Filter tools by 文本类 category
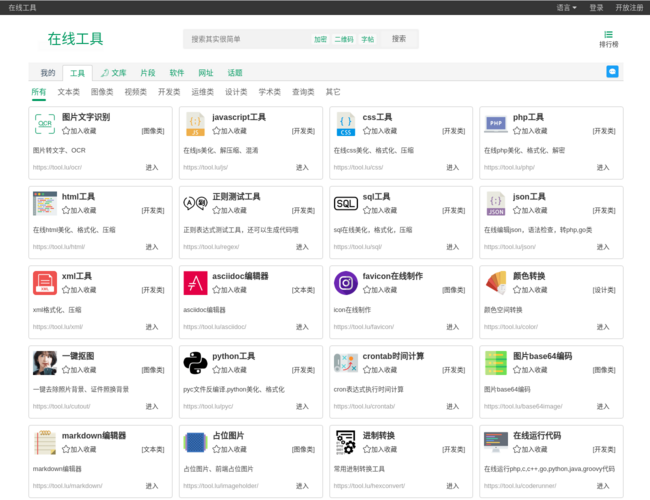Screen dimensions: 650x500 [68, 92]
